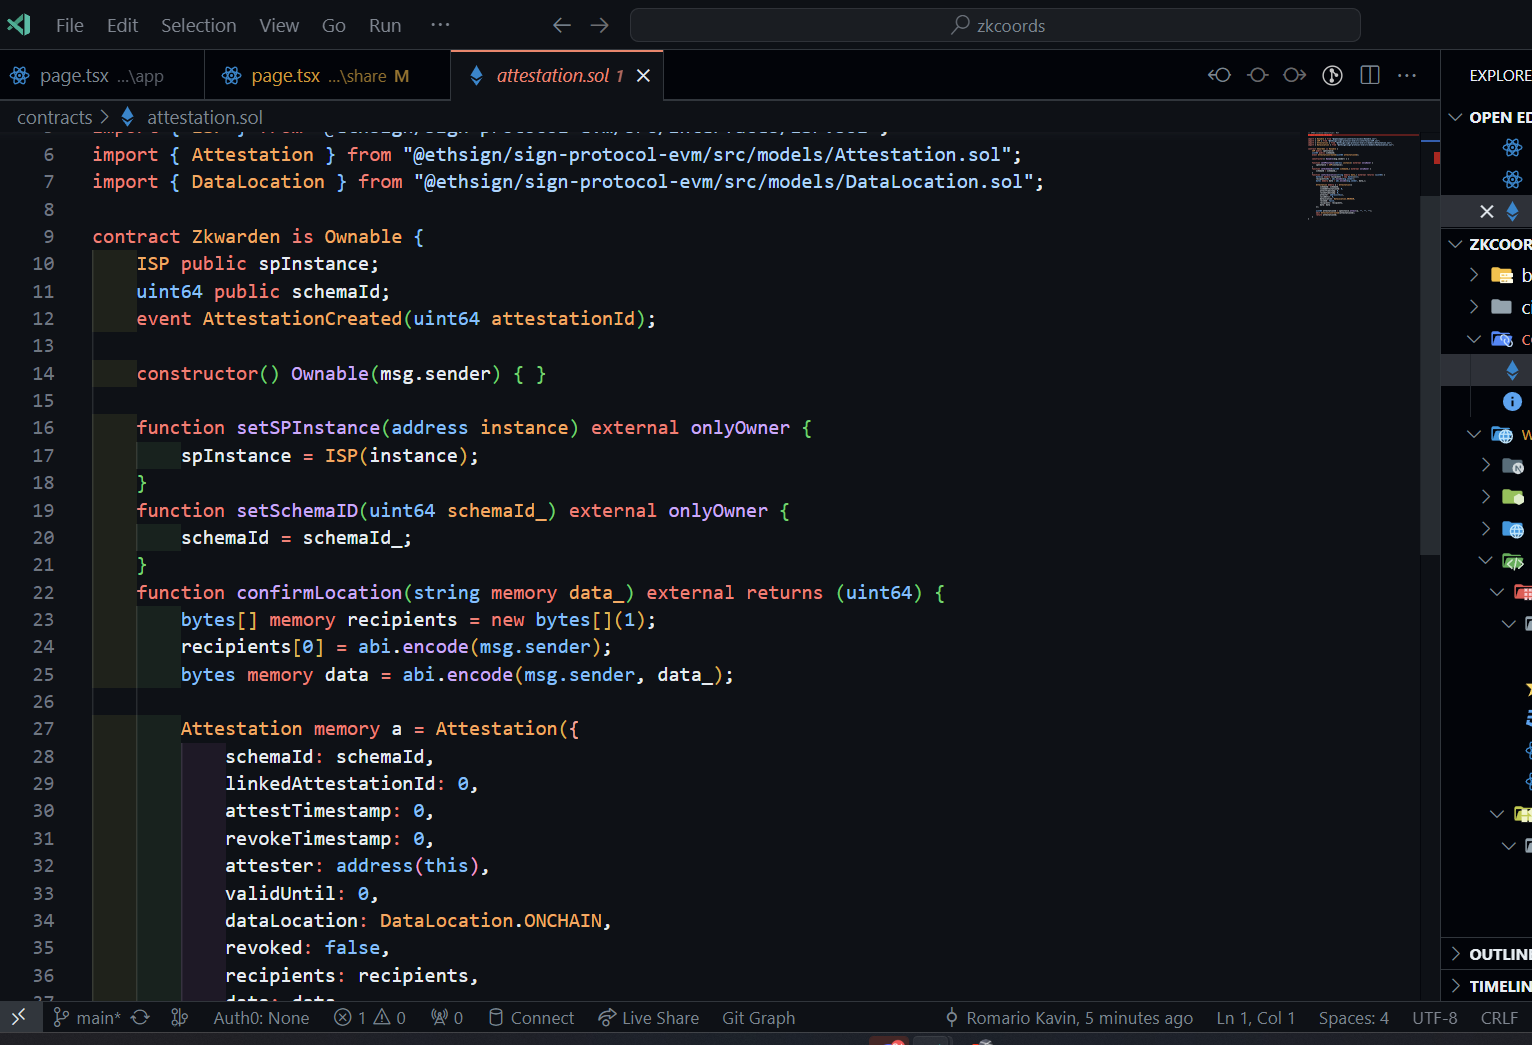Click the main* branch indicator
1532x1045 pixels.
point(87,1018)
